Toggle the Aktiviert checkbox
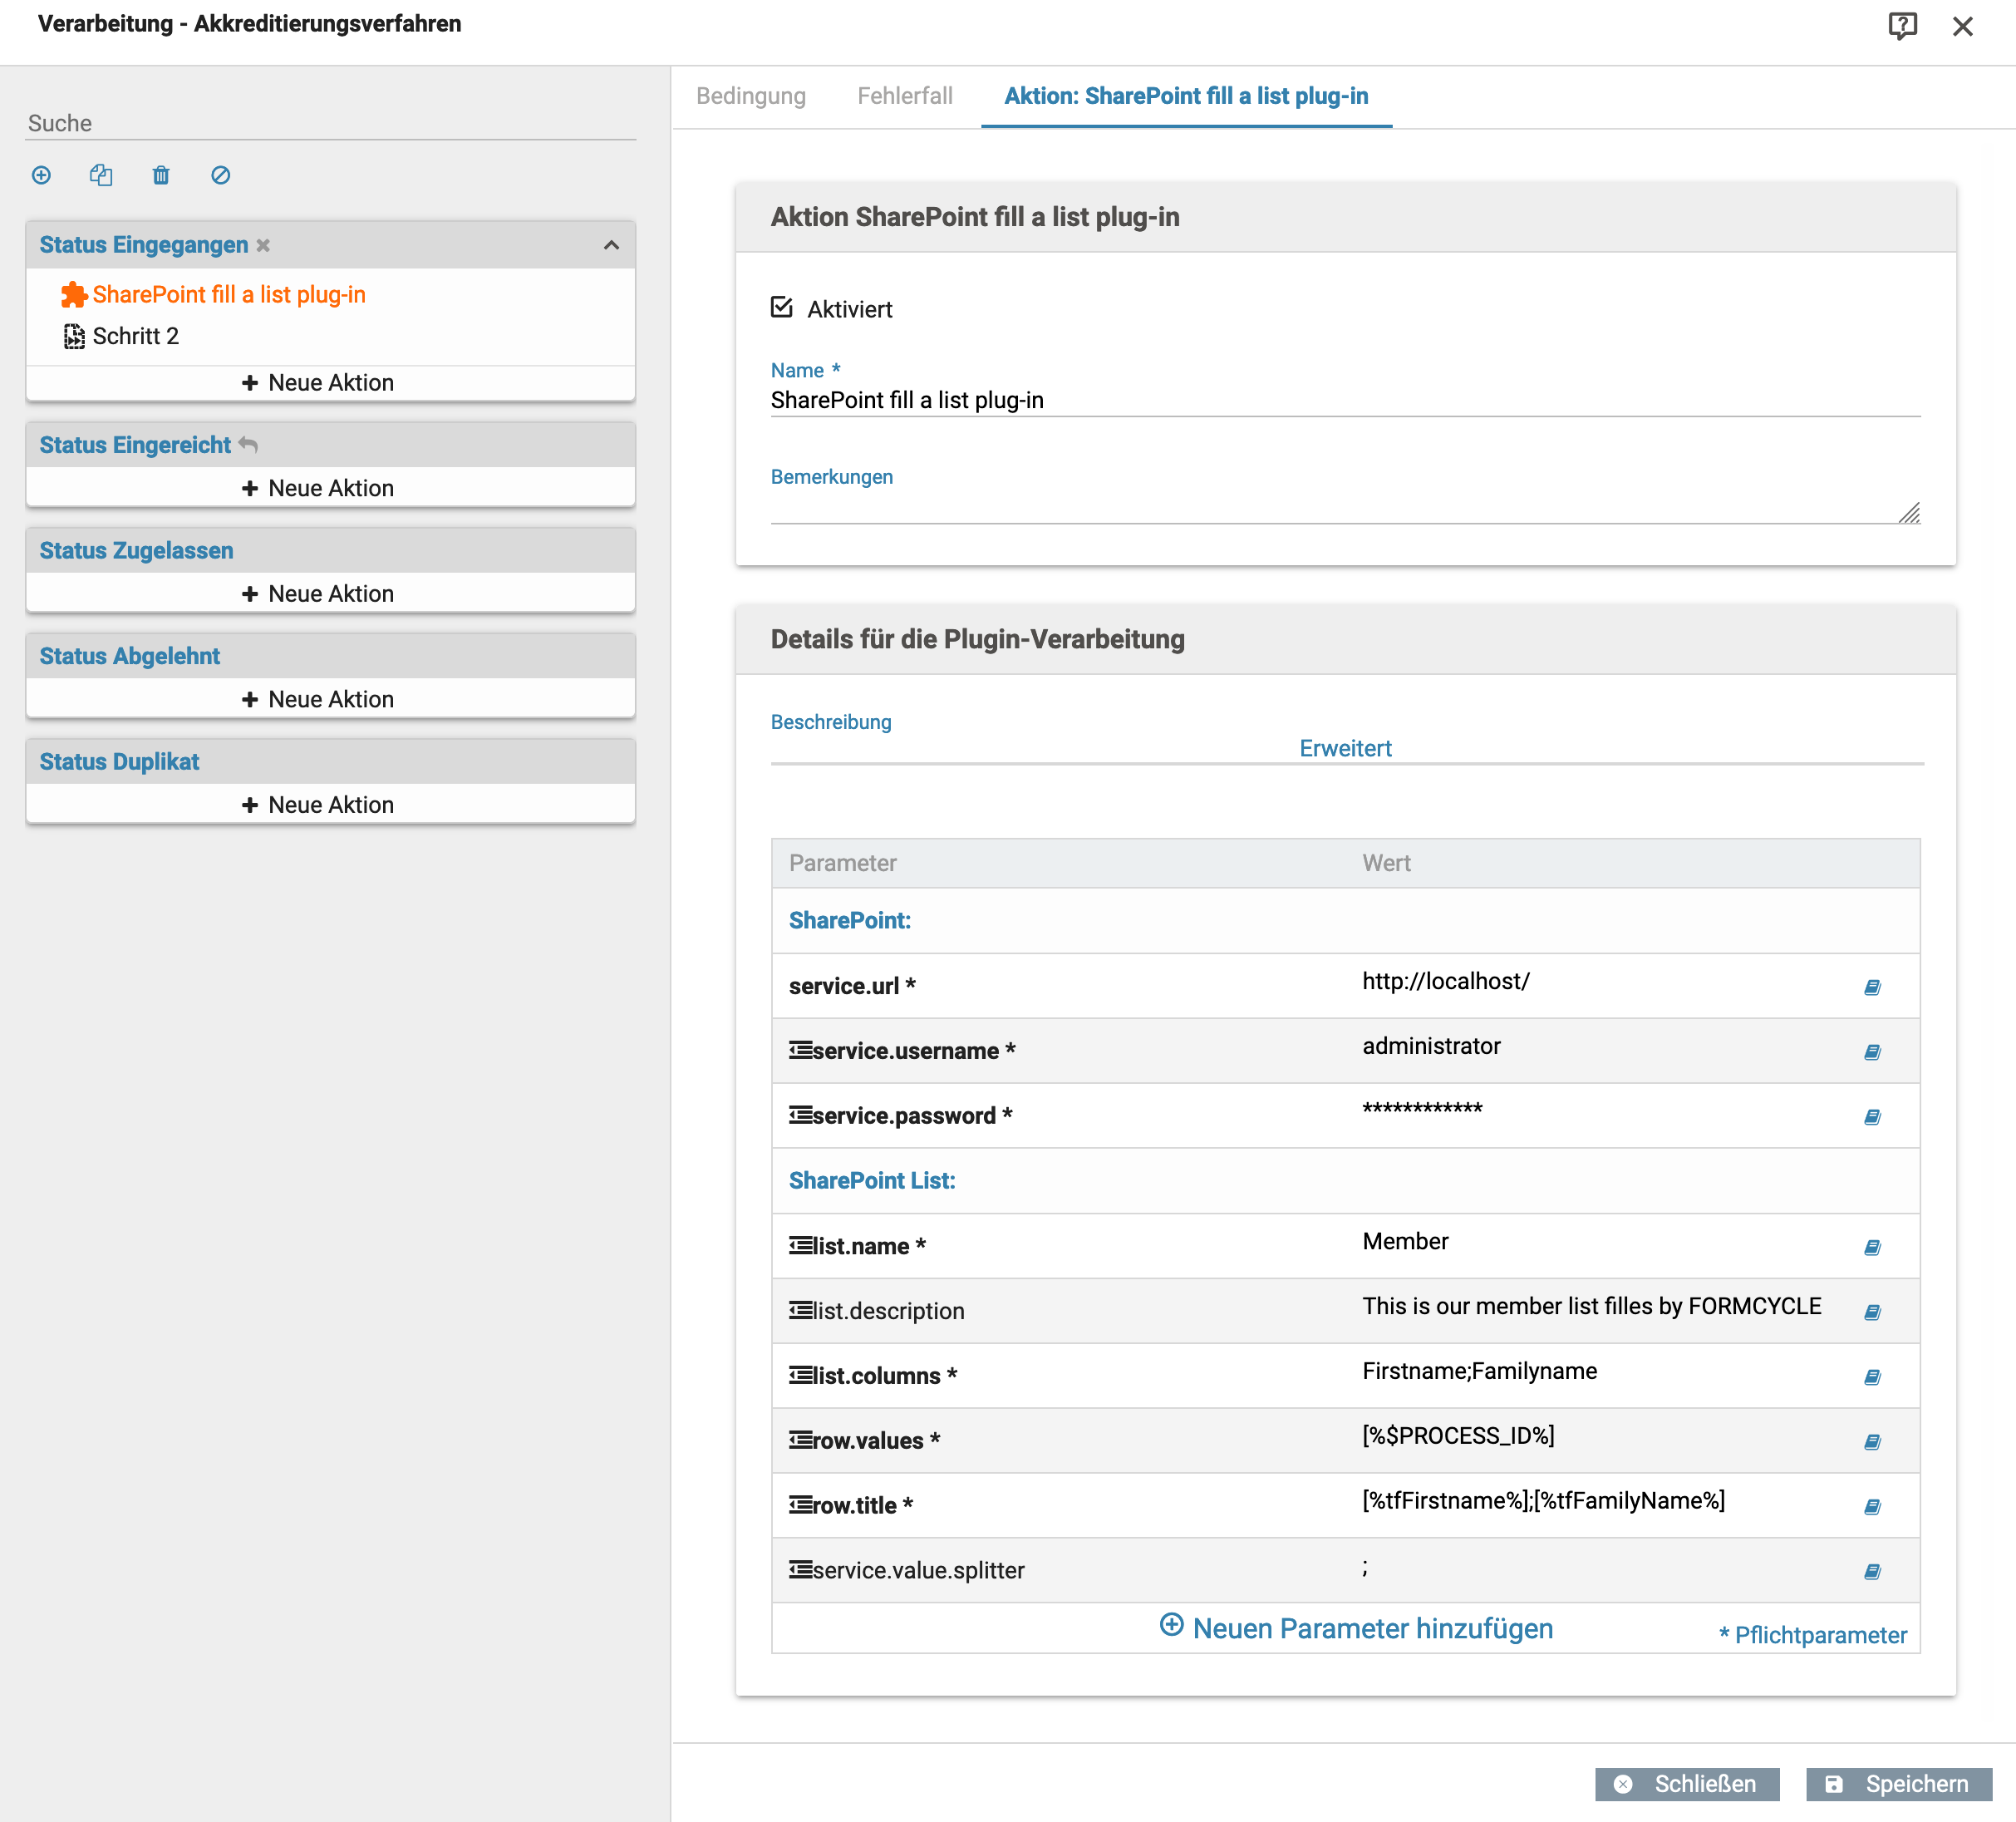Image resolution: width=2016 pixels, height=1822 pixels. 782,308
